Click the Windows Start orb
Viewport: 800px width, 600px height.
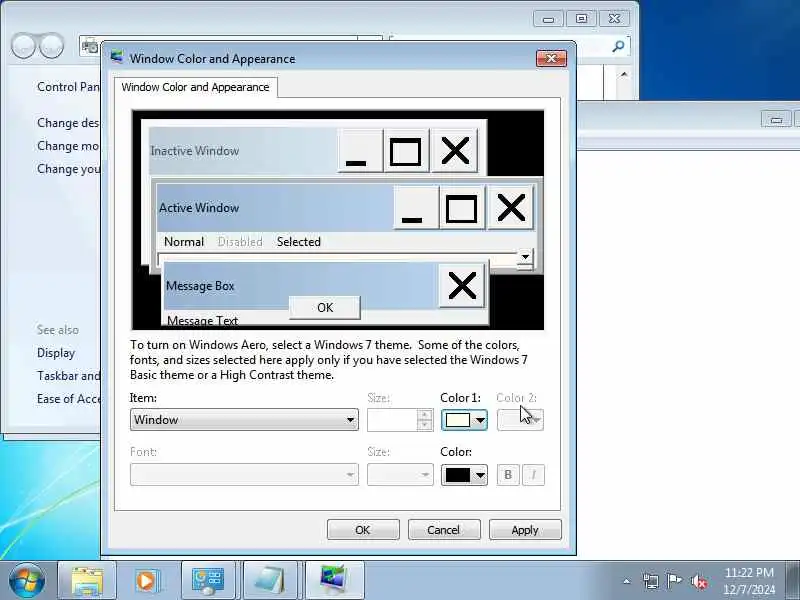point(27,581)
